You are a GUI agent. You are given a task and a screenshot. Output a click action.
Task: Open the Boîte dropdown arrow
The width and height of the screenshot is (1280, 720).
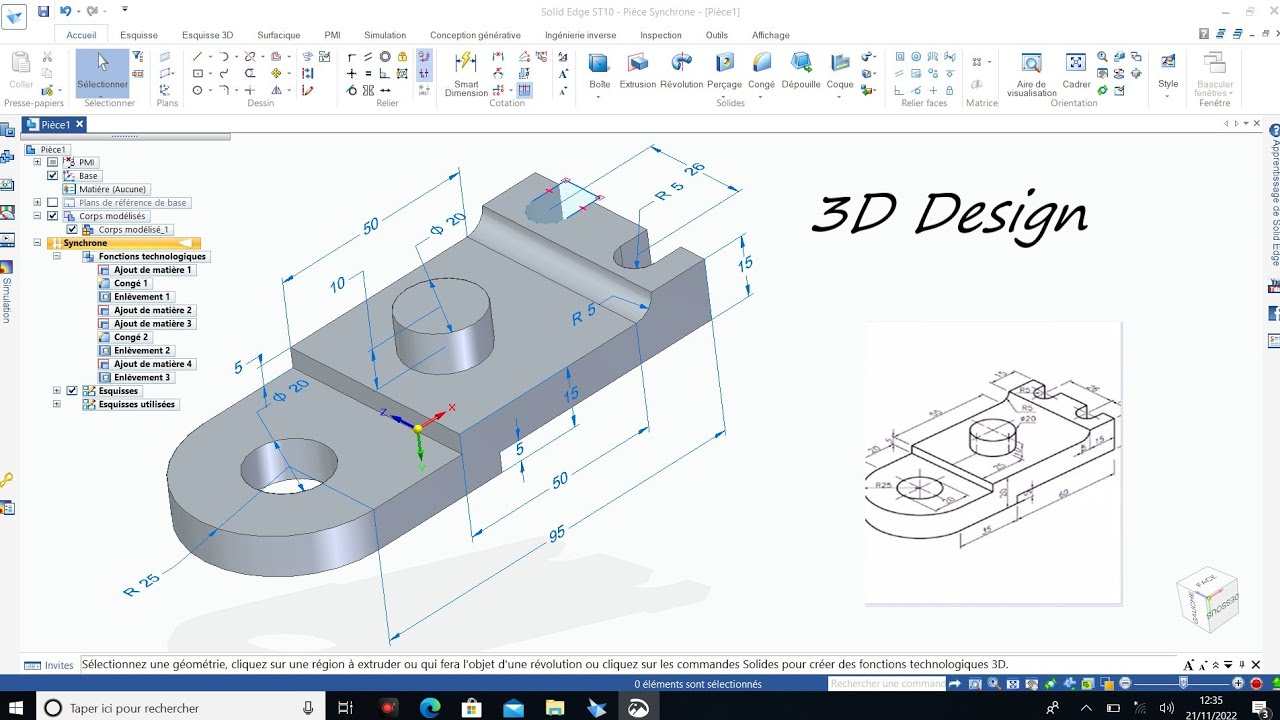coord(599,97)
